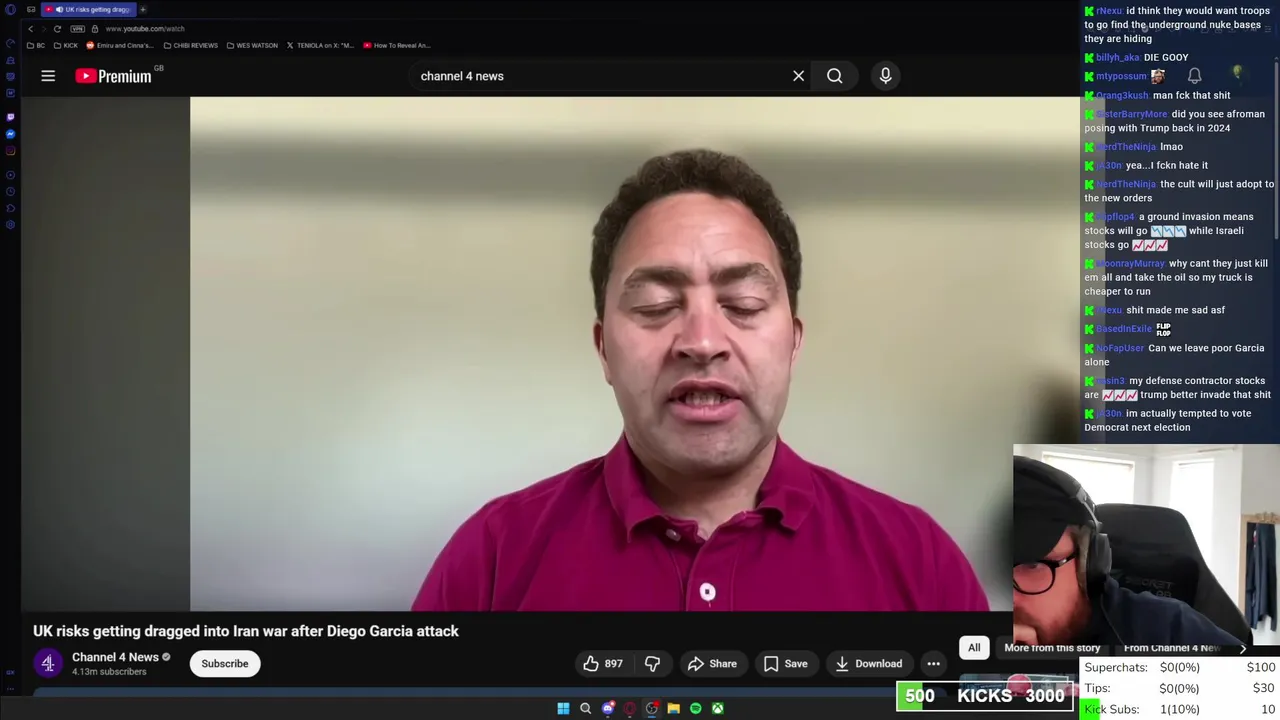
Task: Open Xbox app from the taskbar
Action: click(718, 708)
